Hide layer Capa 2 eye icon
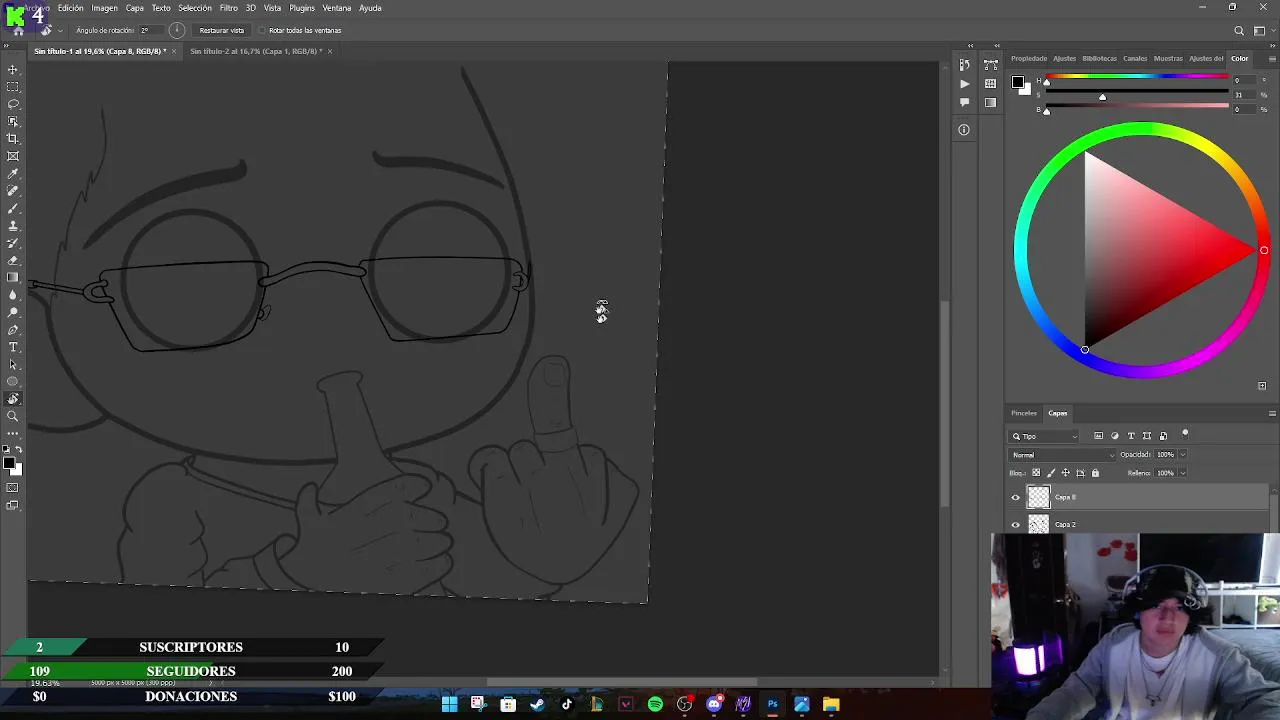The width and height of the screenshot is (1280, 720). (1016, 524)
